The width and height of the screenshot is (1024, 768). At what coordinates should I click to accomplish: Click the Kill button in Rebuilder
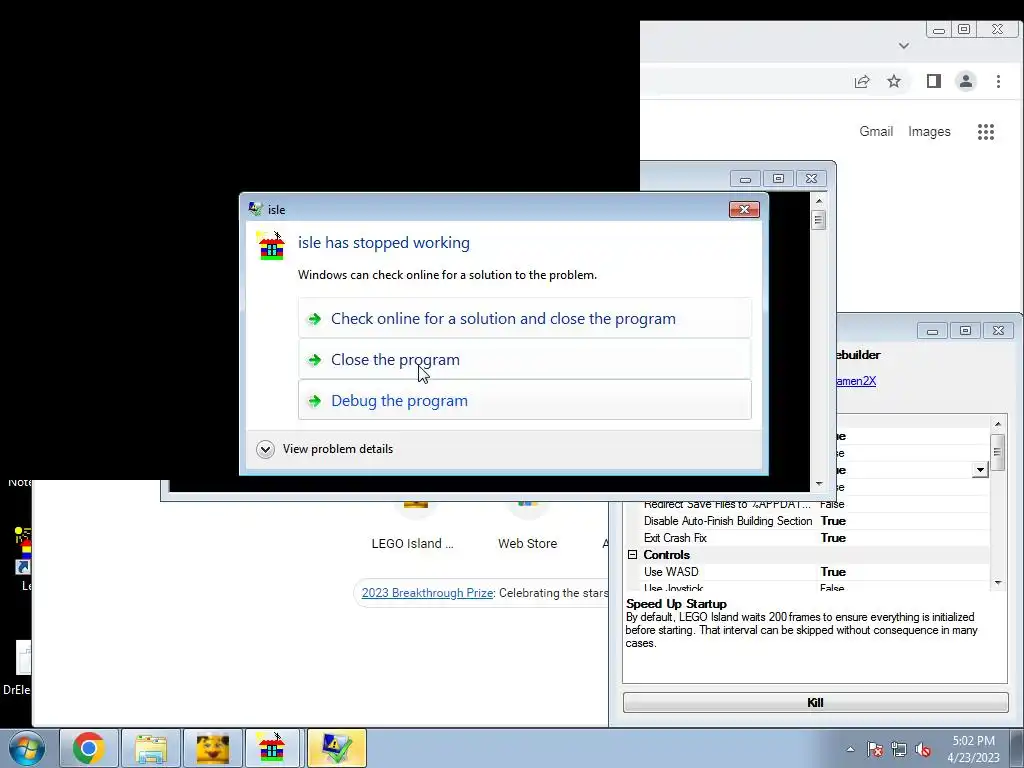(x=815, y=702)
